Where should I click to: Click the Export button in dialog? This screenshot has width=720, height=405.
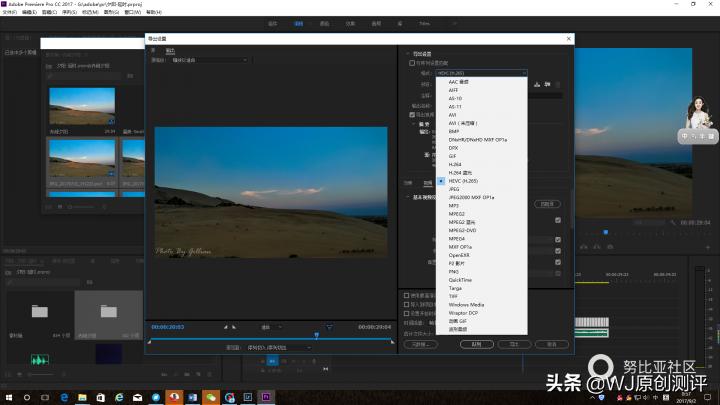(514, 343)
